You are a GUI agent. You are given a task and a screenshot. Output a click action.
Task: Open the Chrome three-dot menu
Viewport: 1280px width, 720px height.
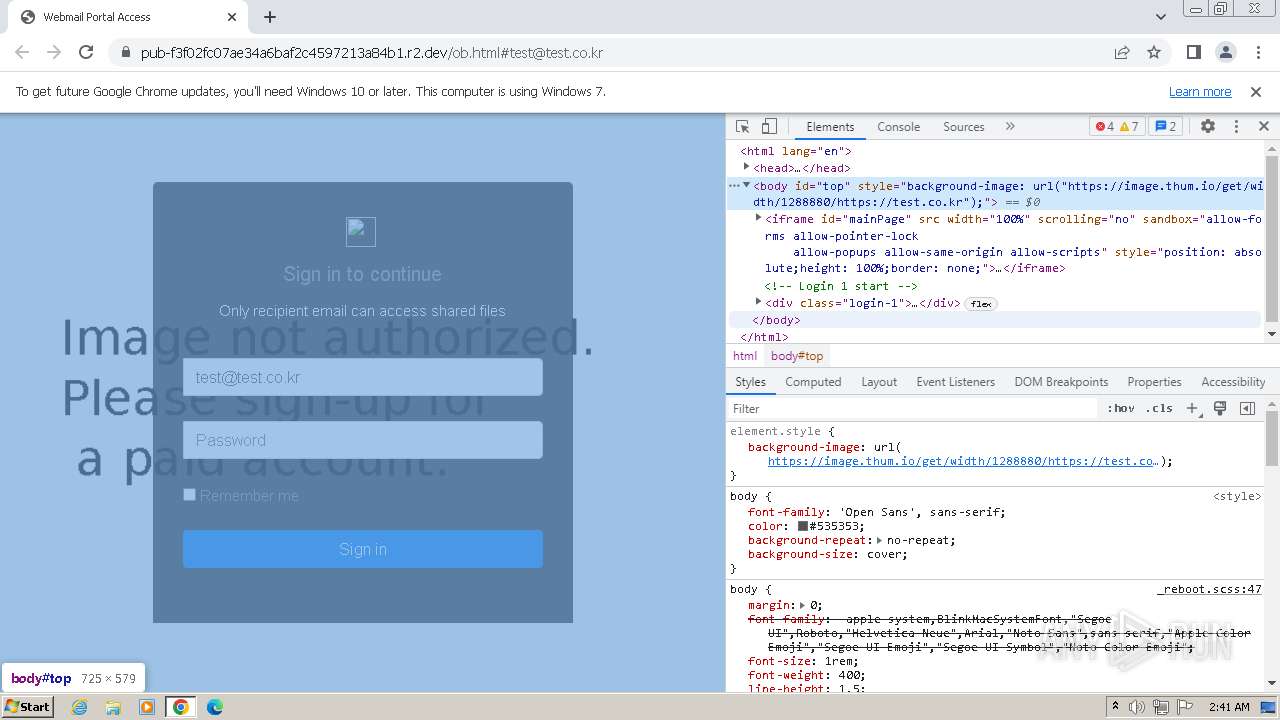[x=1257, y=52]
